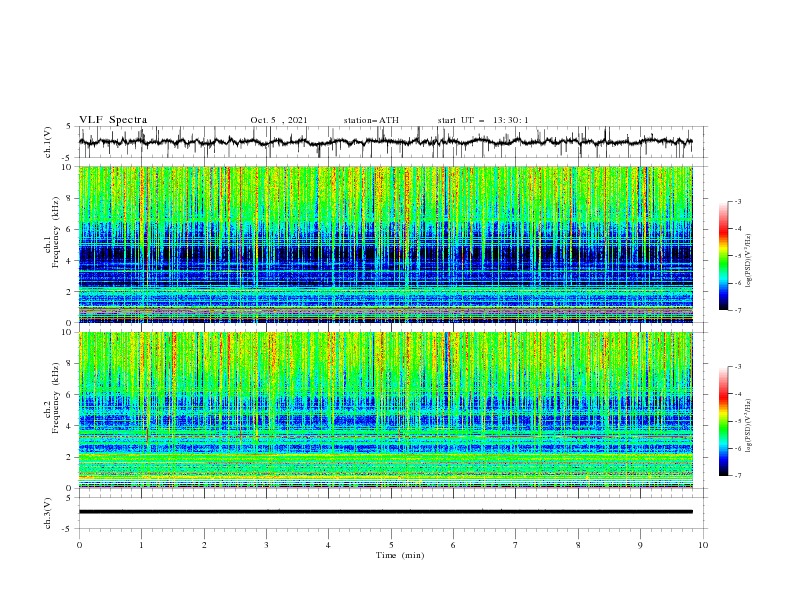Click time axis tick label "9"
This screenshot has width=792, height=612.
[640, 545]
